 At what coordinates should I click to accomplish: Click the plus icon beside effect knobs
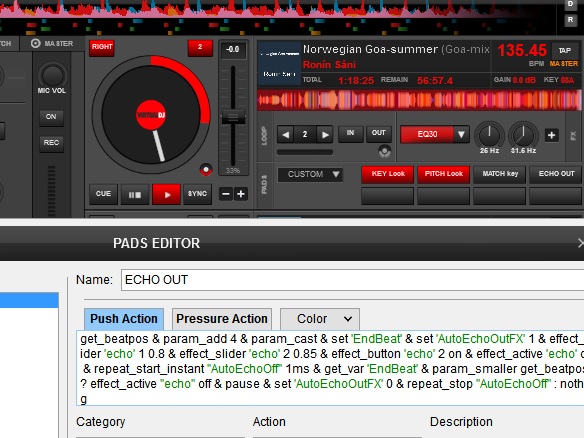click(552, 135)
